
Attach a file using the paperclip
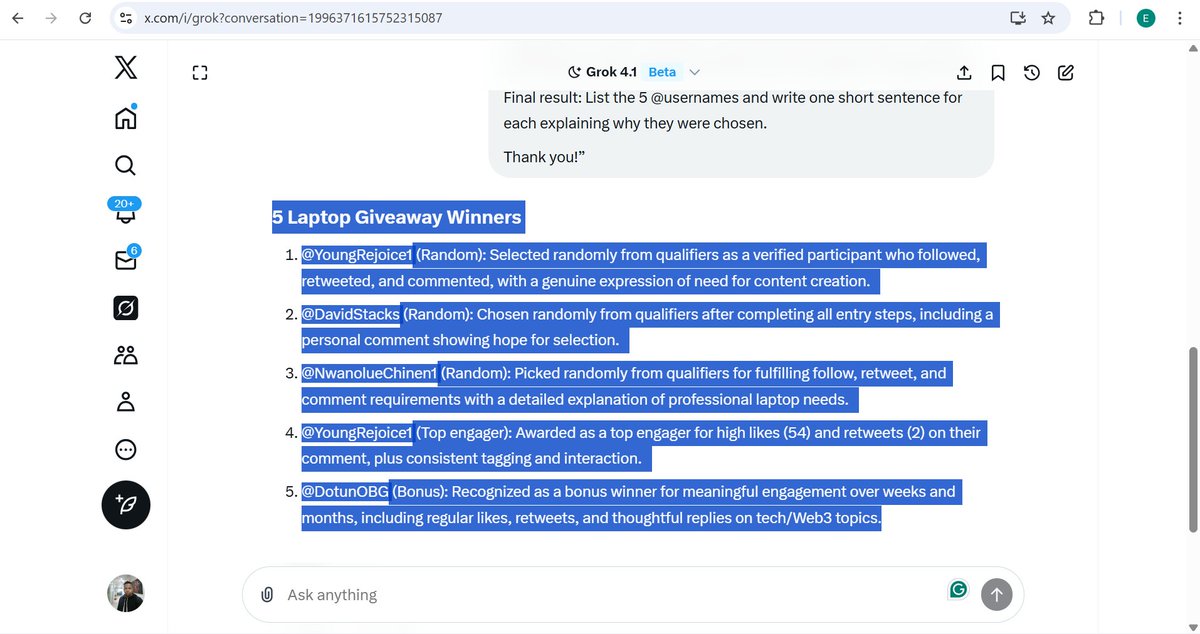tap(266, 594)
